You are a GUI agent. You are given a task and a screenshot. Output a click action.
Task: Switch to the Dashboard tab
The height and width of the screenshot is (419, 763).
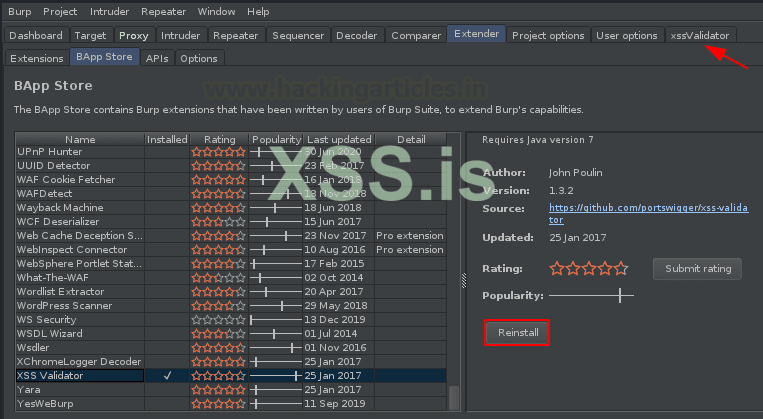pos(36,36)
